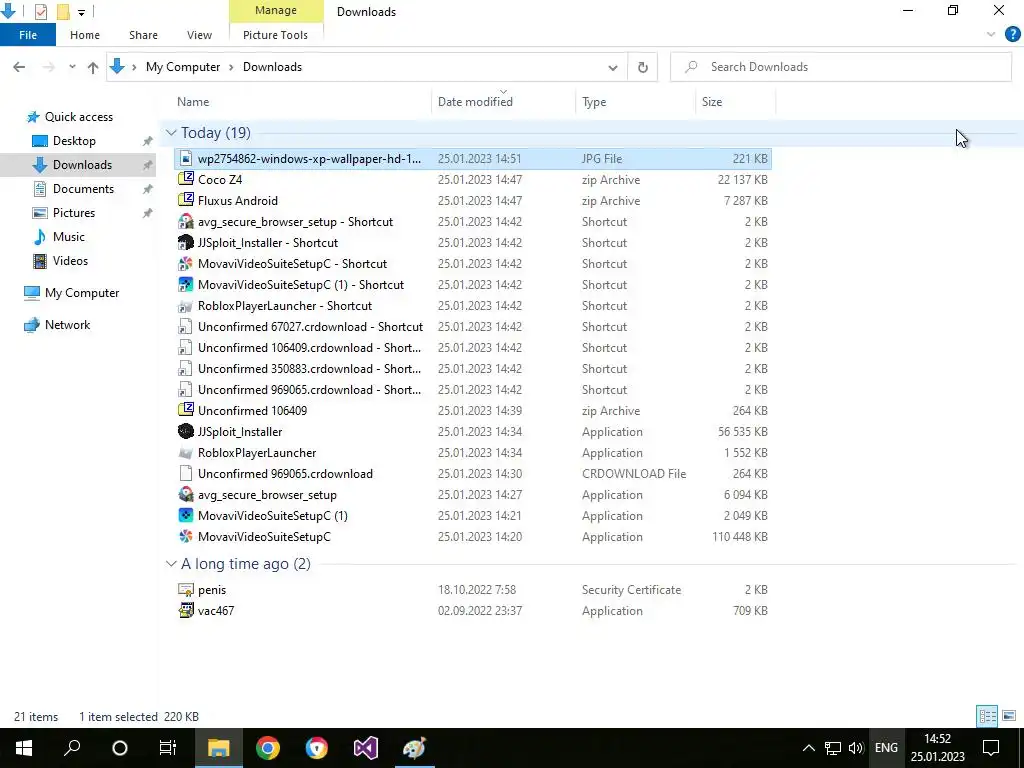The width and height of the screenshot is (1024, 768).
Task: Collapse the Today (19) group
Action: [171, 133]
